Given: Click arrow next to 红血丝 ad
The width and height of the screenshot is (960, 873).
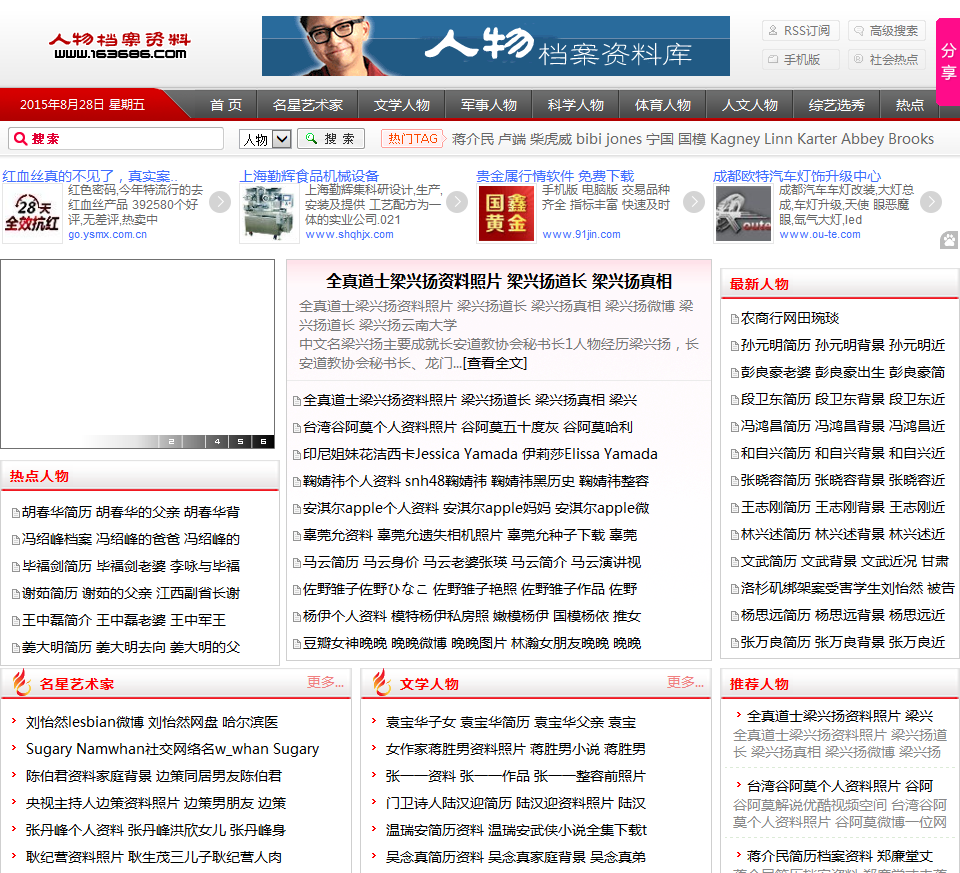Looking at the screenshot, I should pos(220,202).
